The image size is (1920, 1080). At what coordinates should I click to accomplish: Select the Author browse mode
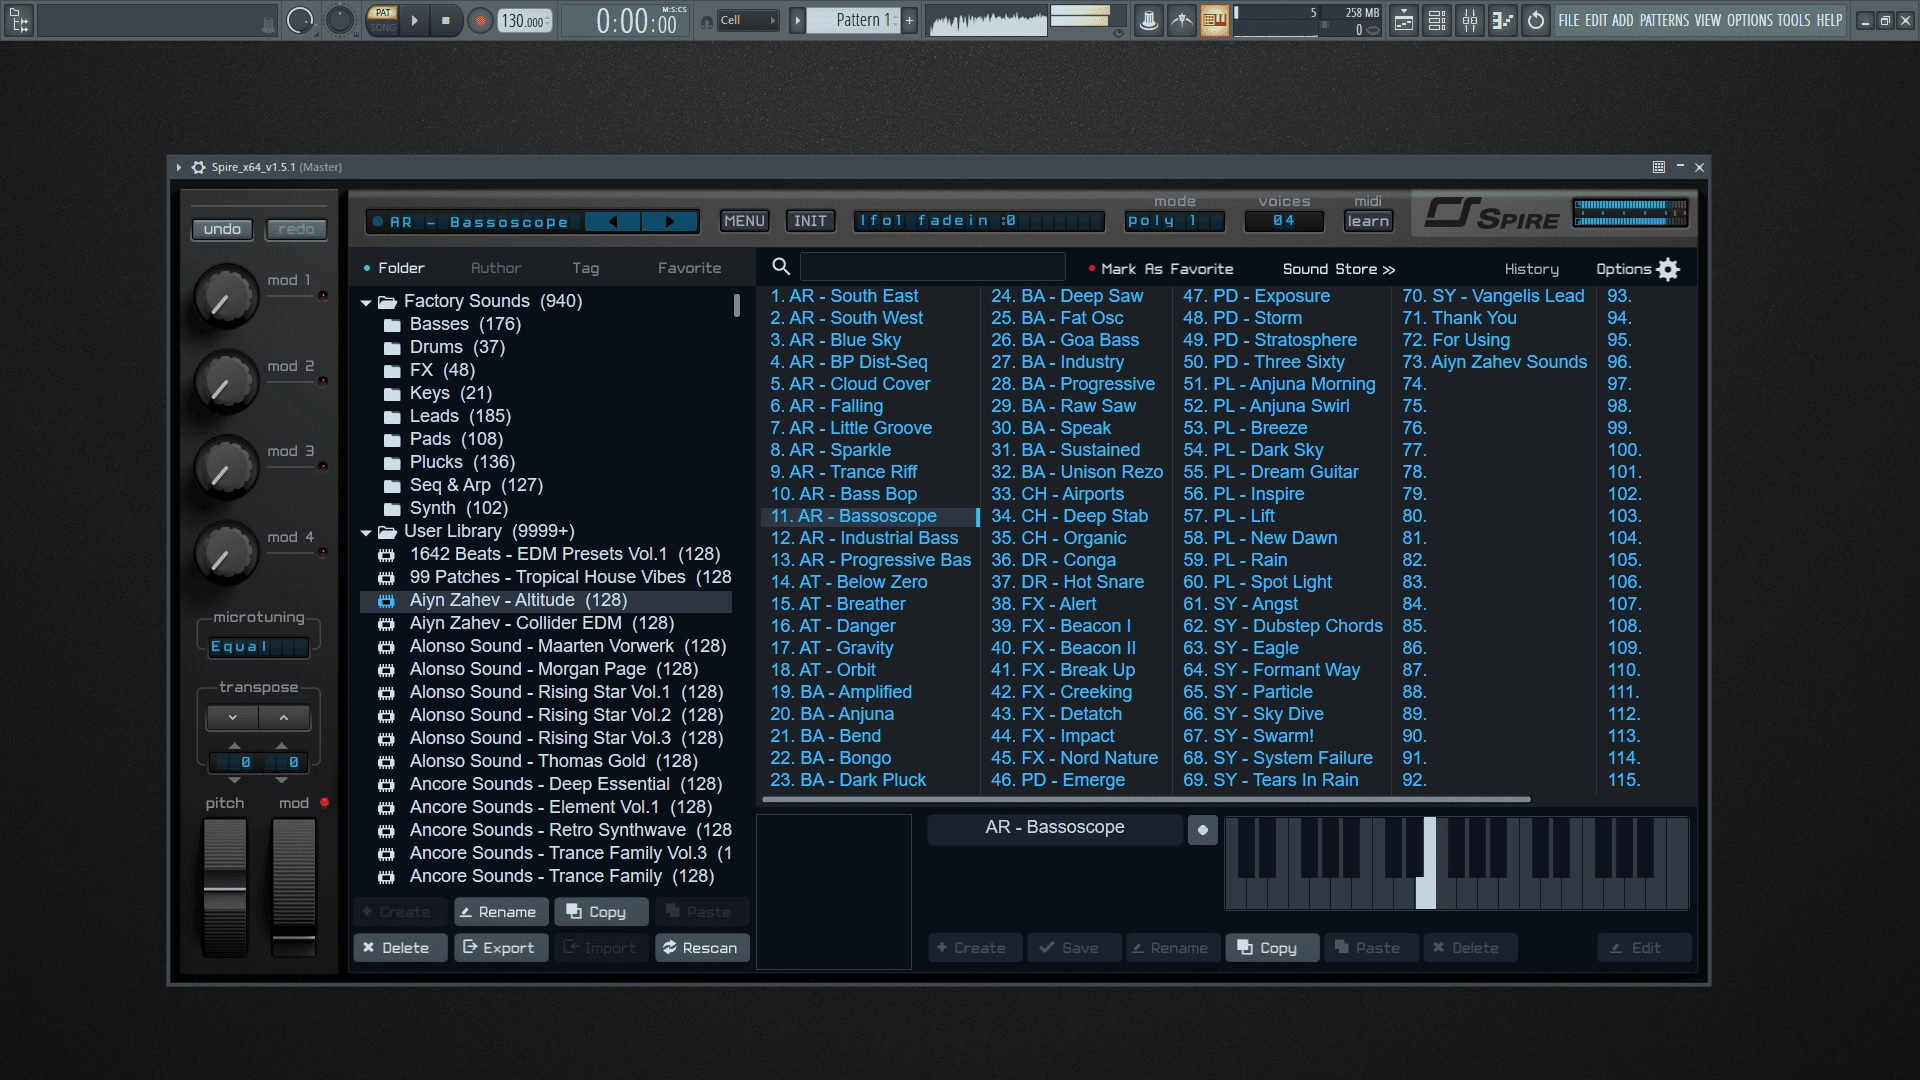496,268
